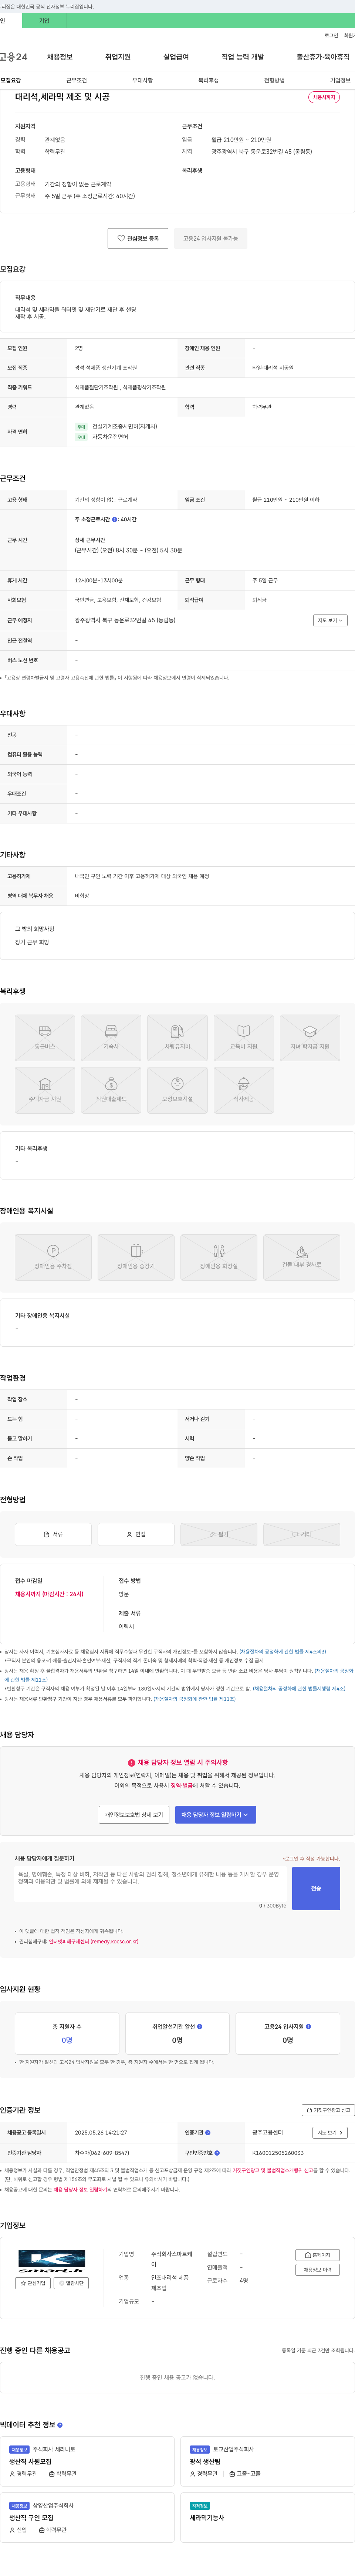Click the 기숙사 welfare icon
355x2576 pixels.
click(x=111, y=1037)
